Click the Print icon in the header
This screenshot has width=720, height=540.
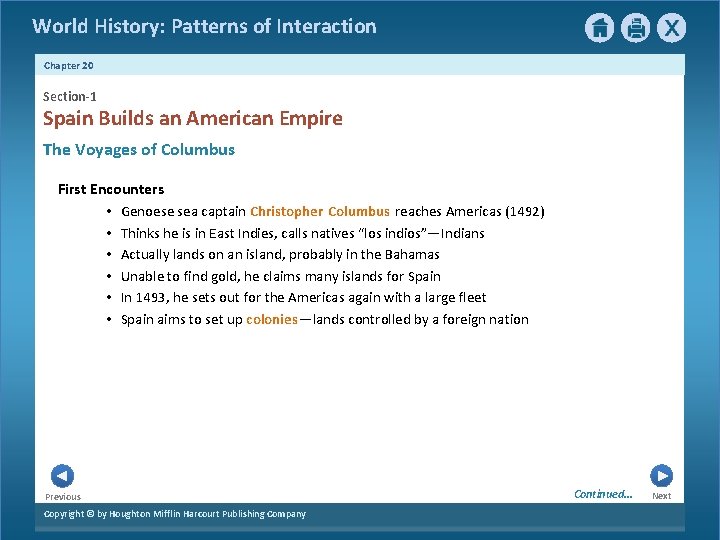[636, 28]
